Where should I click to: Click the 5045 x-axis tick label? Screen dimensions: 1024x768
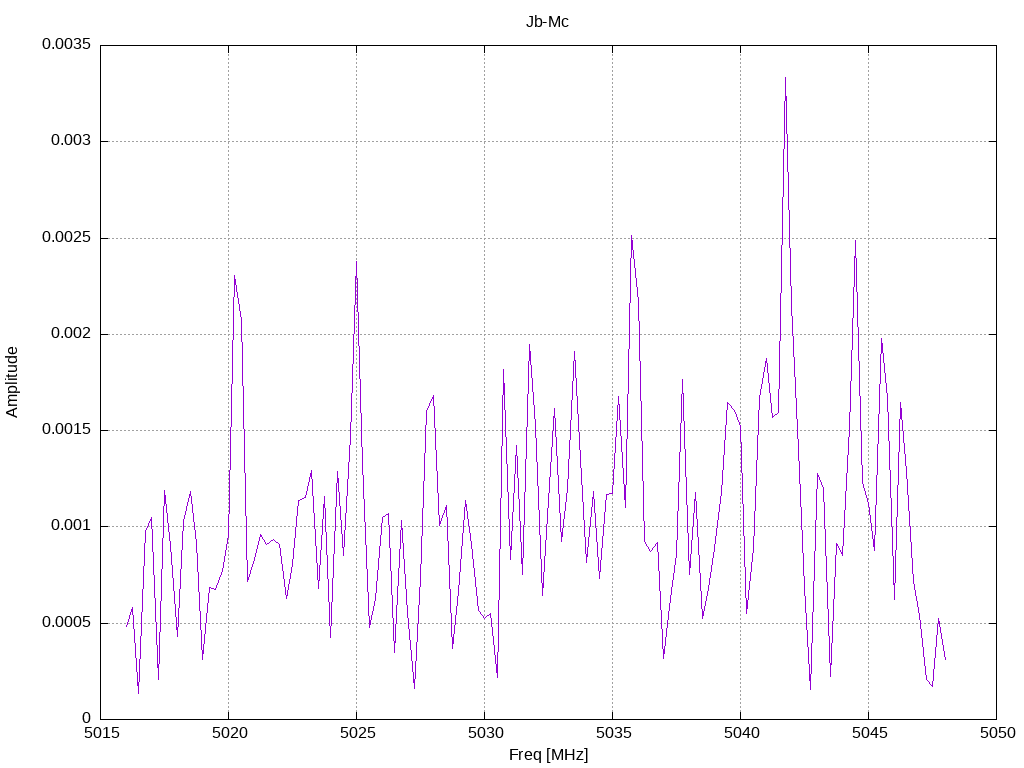coord(869,733)
